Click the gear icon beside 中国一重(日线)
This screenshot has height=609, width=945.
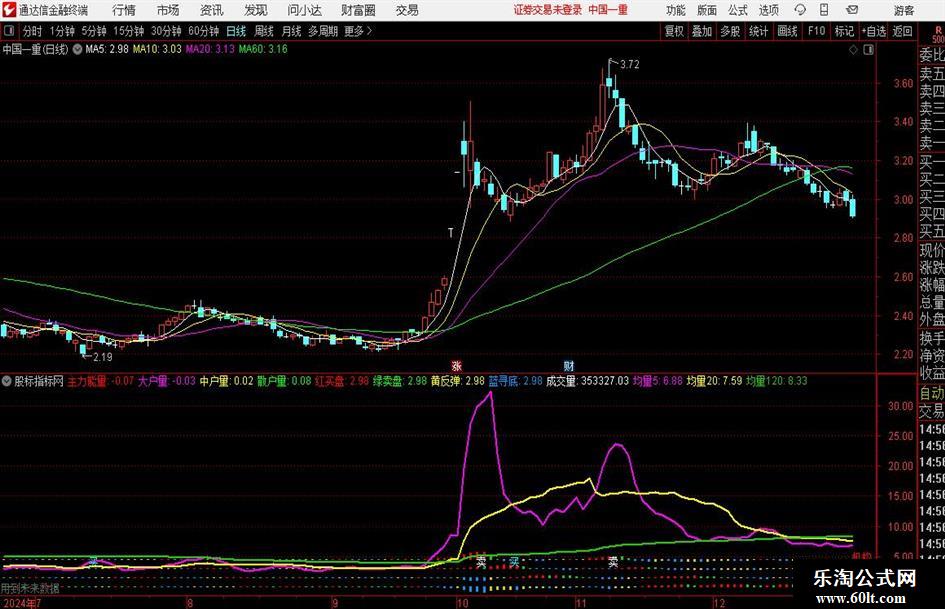tap(78, 49)
